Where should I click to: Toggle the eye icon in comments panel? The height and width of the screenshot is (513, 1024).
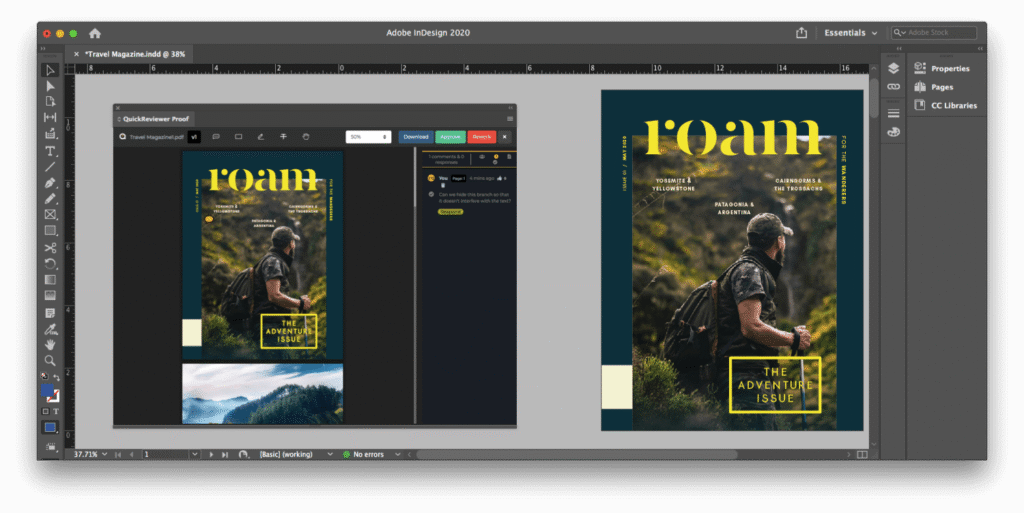point(481,158)
